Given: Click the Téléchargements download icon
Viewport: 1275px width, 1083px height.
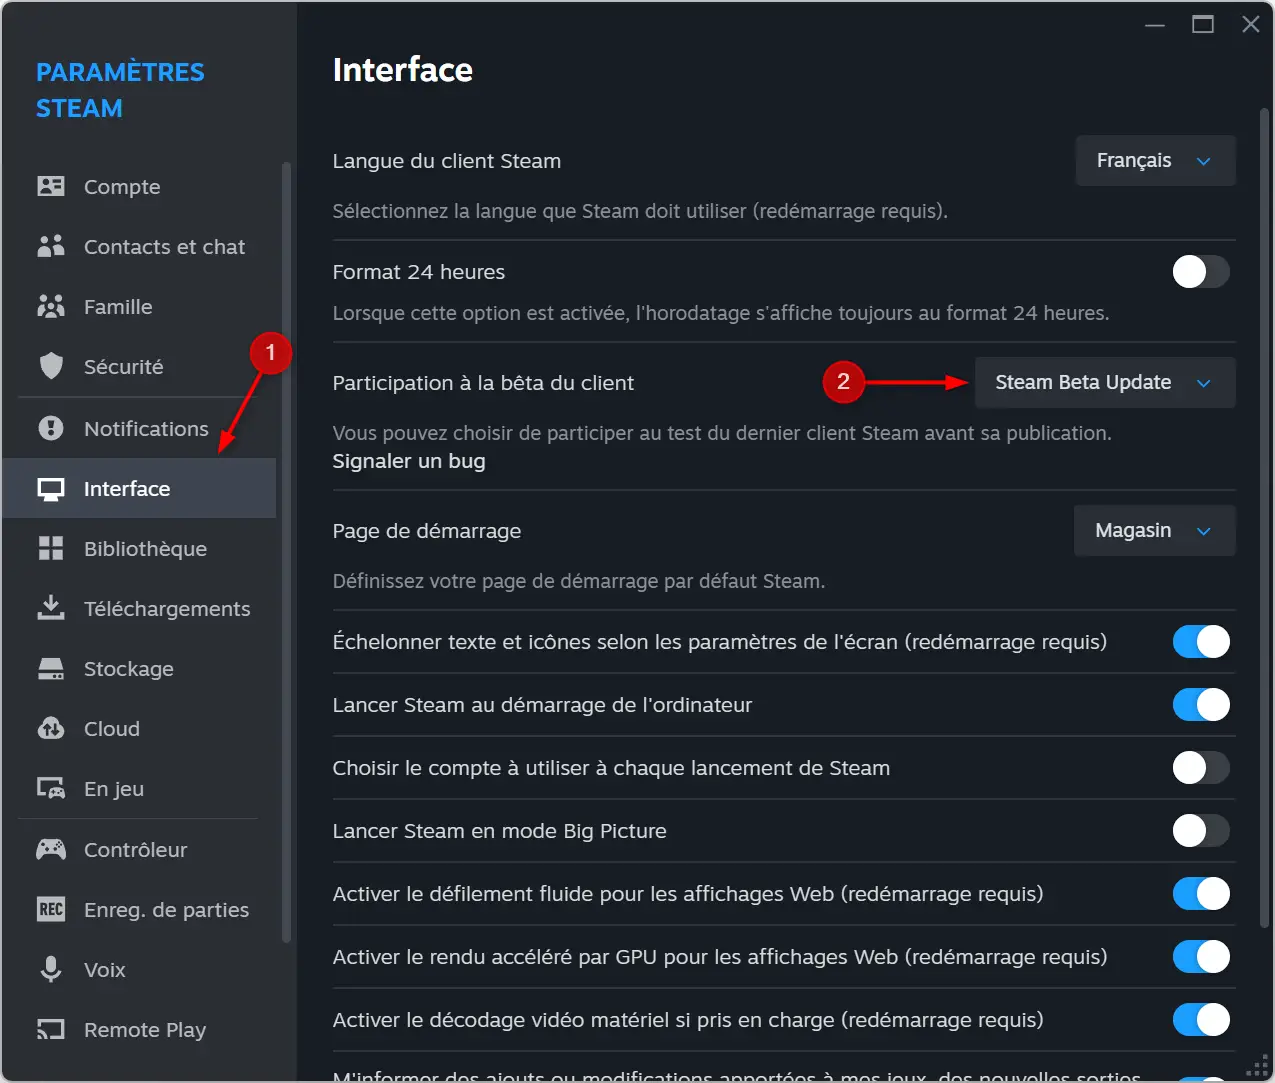Looking at the screenshot, I should tap(51, 608).
